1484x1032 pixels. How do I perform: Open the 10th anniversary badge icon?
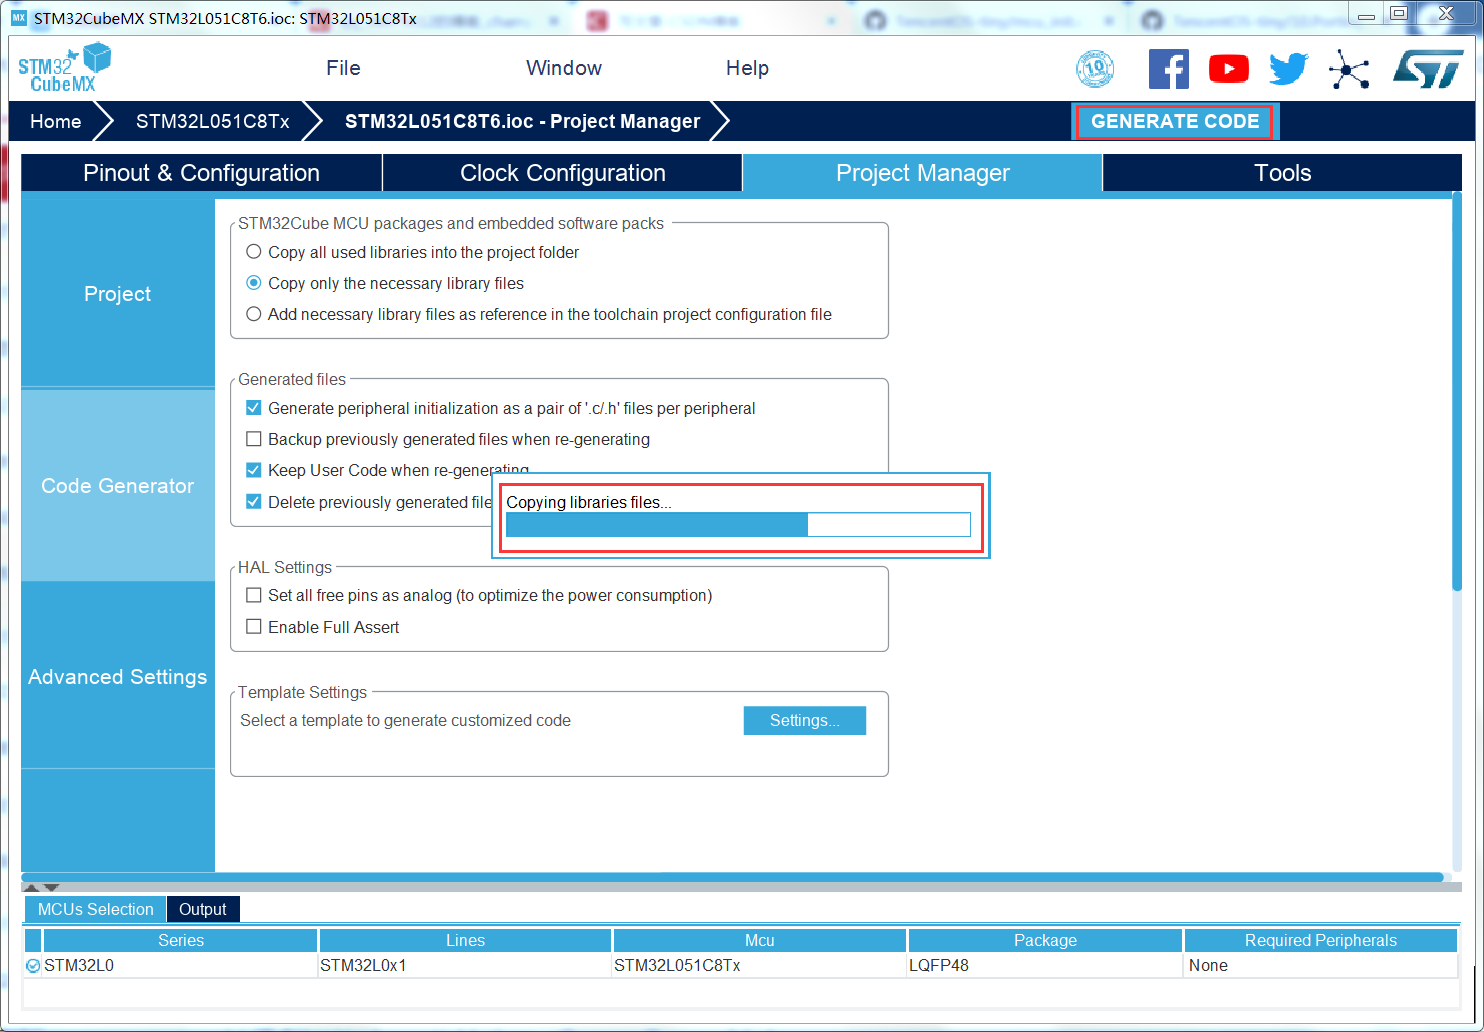(x=1095, y=69)
